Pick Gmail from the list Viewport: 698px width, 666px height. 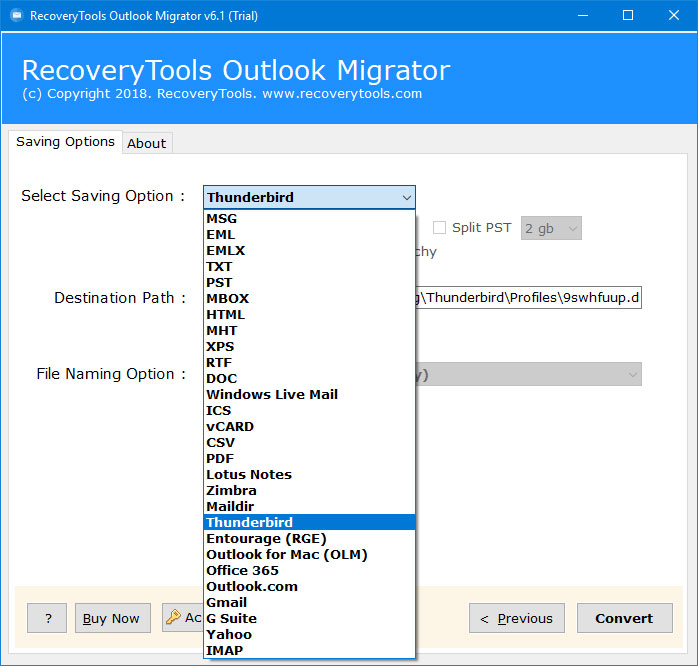pos(309,603)
